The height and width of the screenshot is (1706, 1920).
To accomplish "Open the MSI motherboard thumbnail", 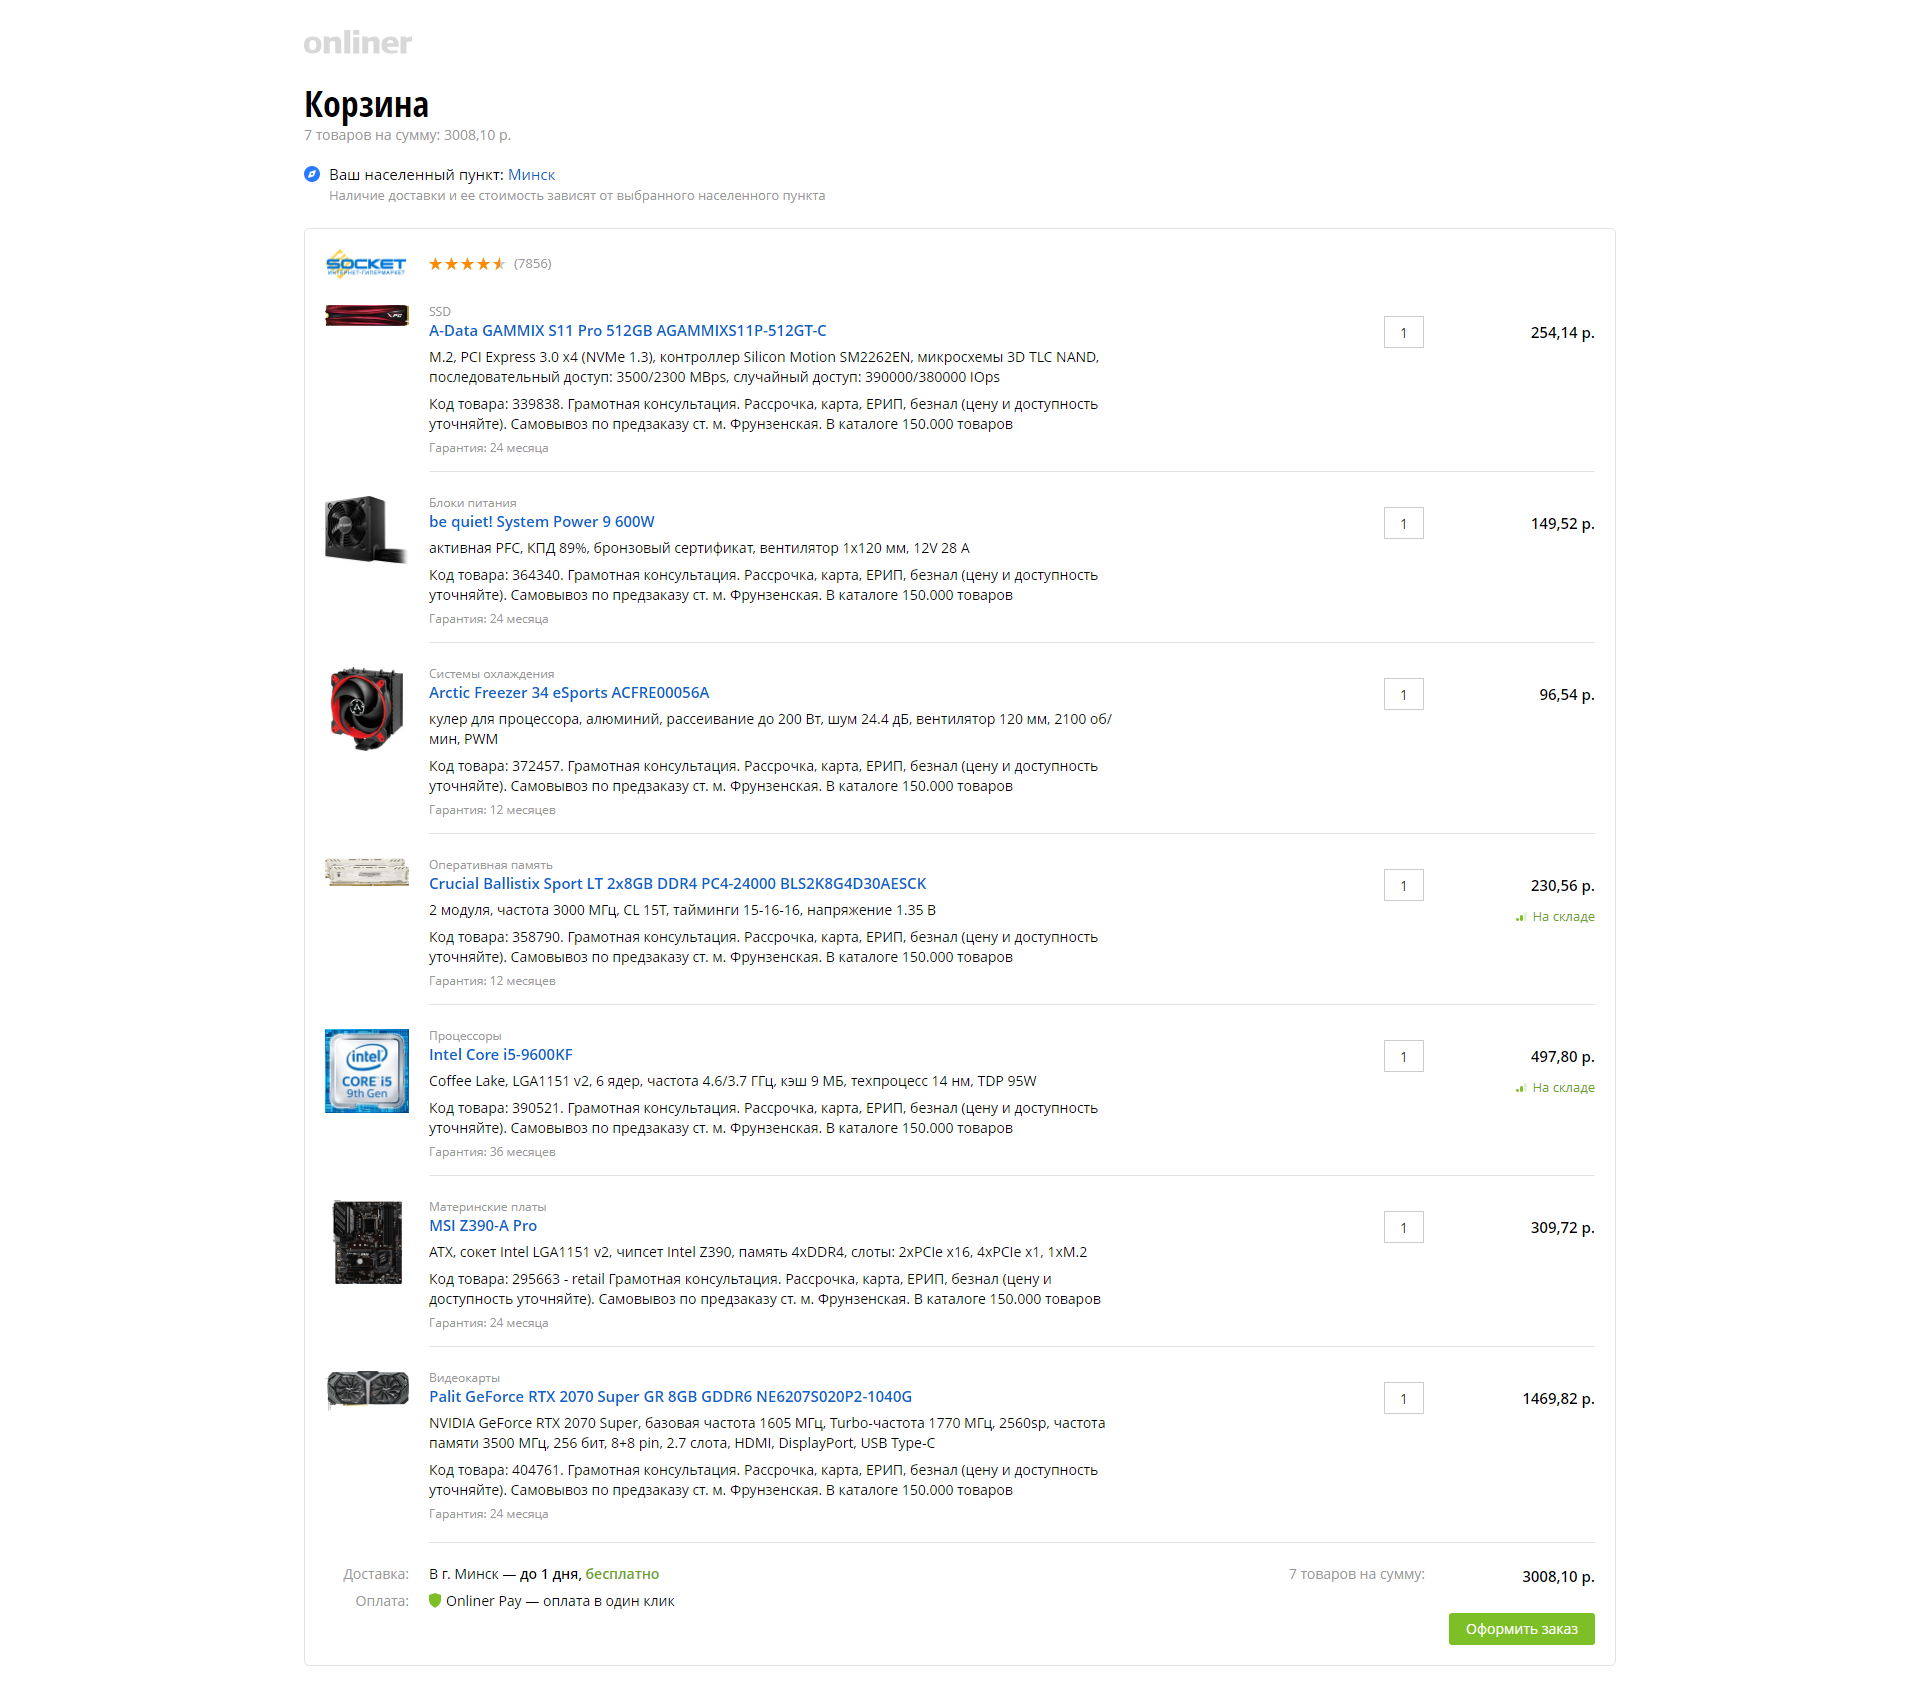I will [367, 1242].
